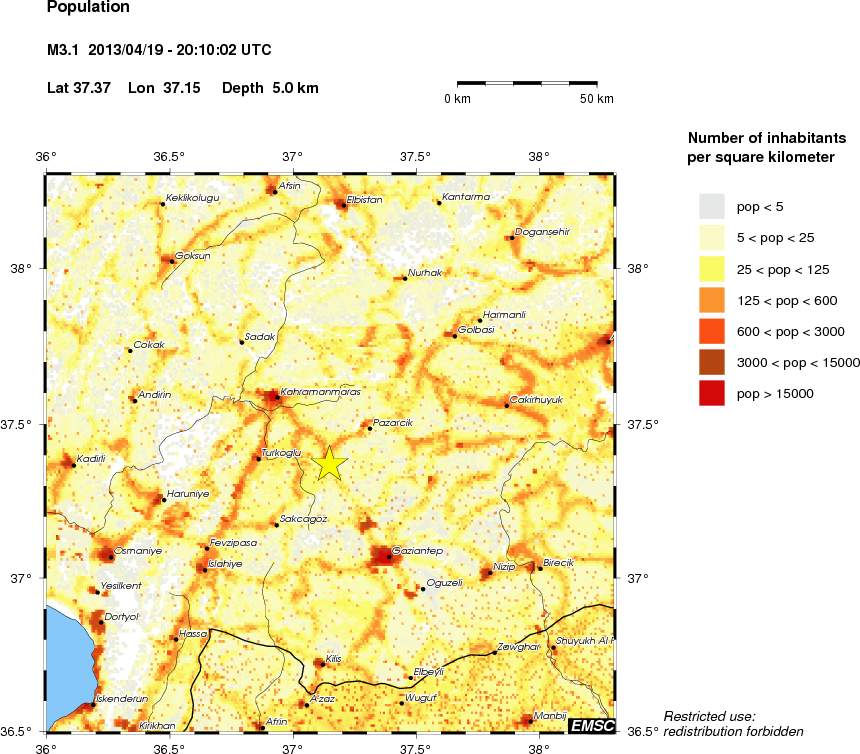Click the Manbij city dot
860x754 pixels.
pos(529,720)
